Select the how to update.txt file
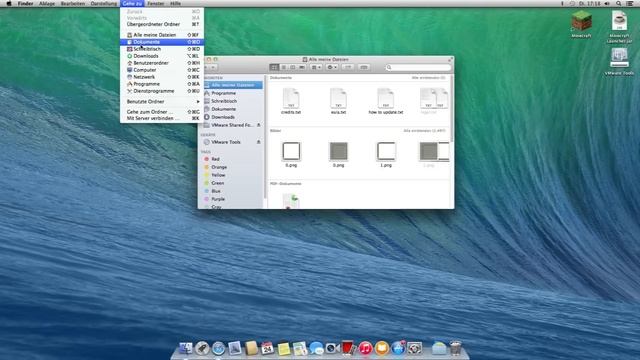Screen dimensions: 640x360 pos(386,101)
